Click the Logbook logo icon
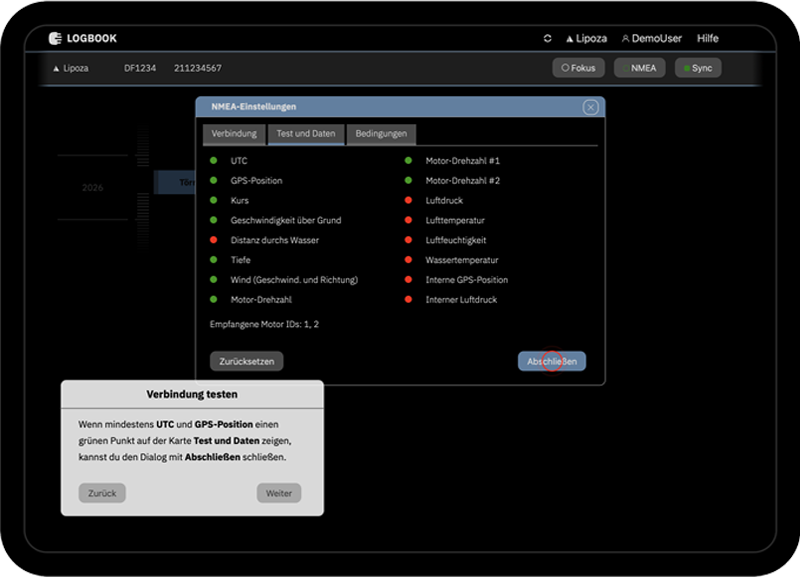Viewport: 800px width, 577px height. pos(57,38)
